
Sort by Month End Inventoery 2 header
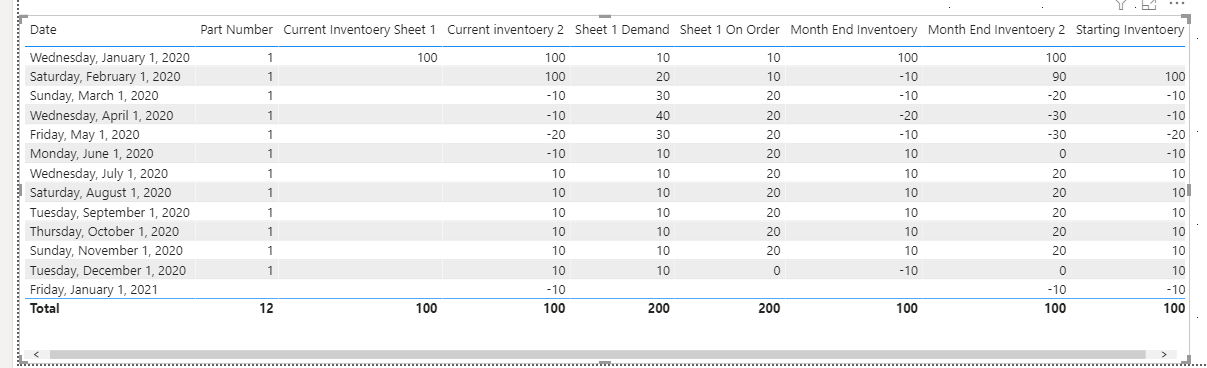tap(997, 30)
